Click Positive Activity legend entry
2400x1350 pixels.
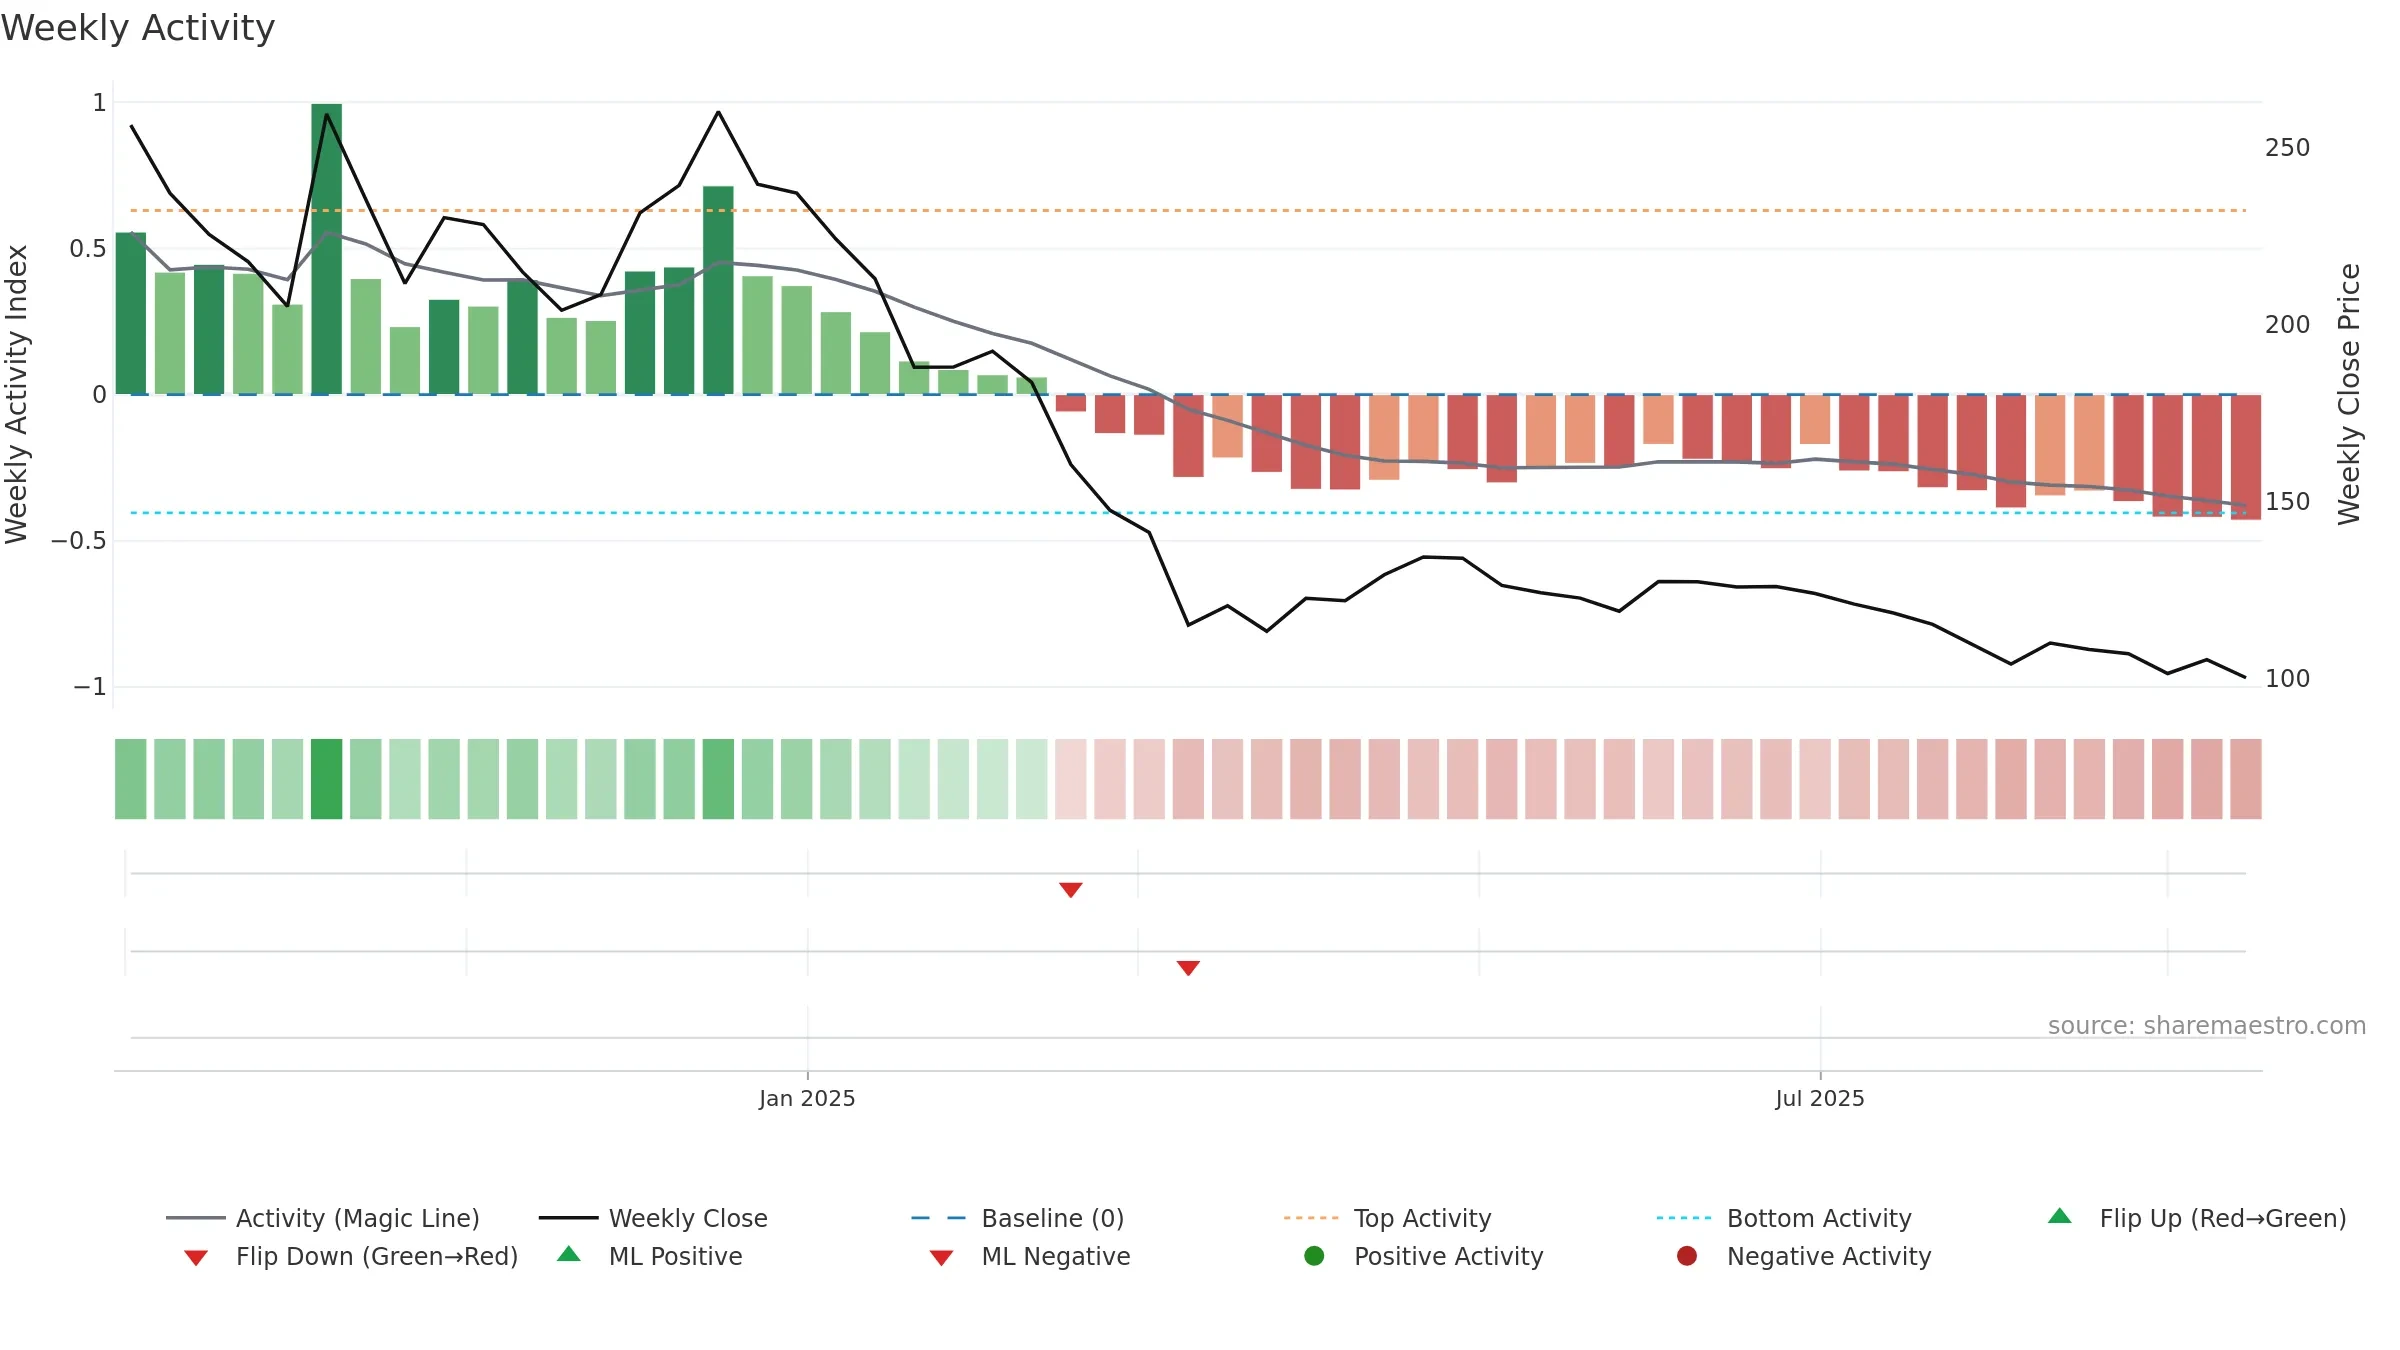coord(1424,1256)
